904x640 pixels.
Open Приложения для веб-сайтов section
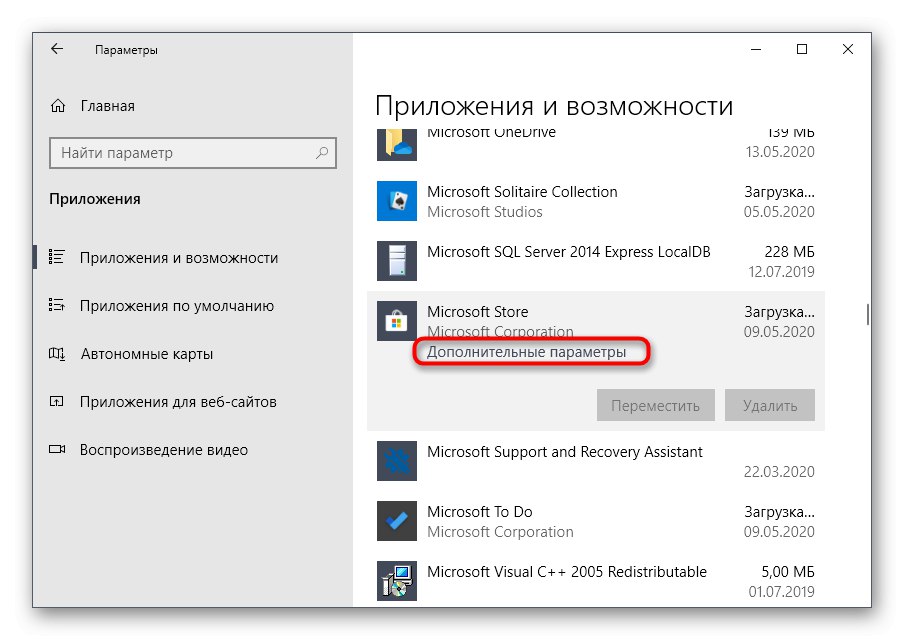point(178,401)
